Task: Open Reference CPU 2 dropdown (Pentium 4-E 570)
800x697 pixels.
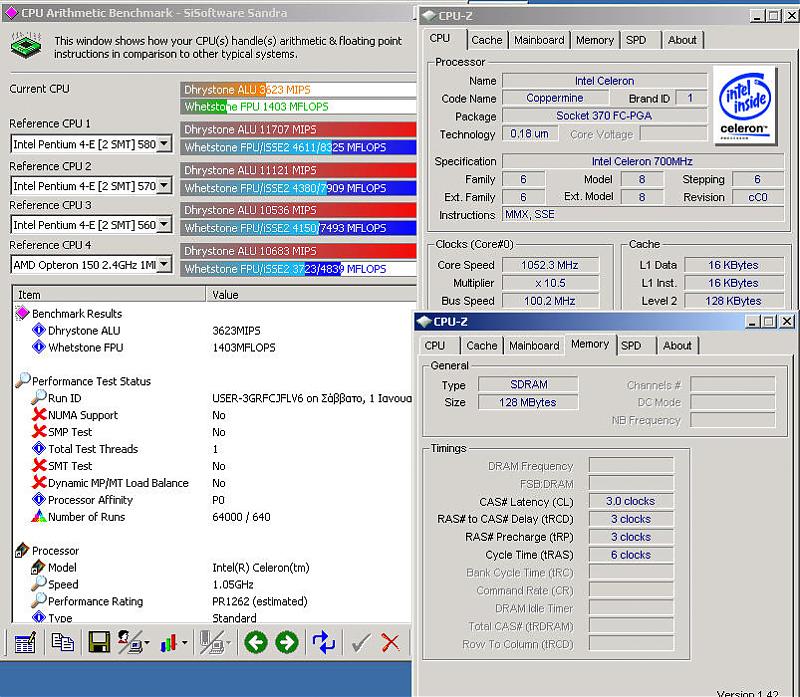Action: pos(164,186)
